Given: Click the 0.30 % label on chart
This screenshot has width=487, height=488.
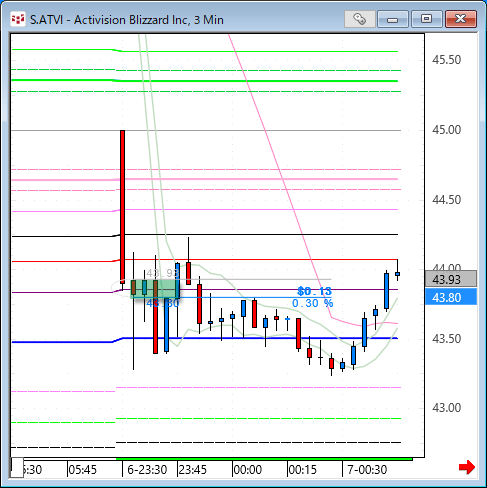Looking at the screenshot, I should point(313,303).
